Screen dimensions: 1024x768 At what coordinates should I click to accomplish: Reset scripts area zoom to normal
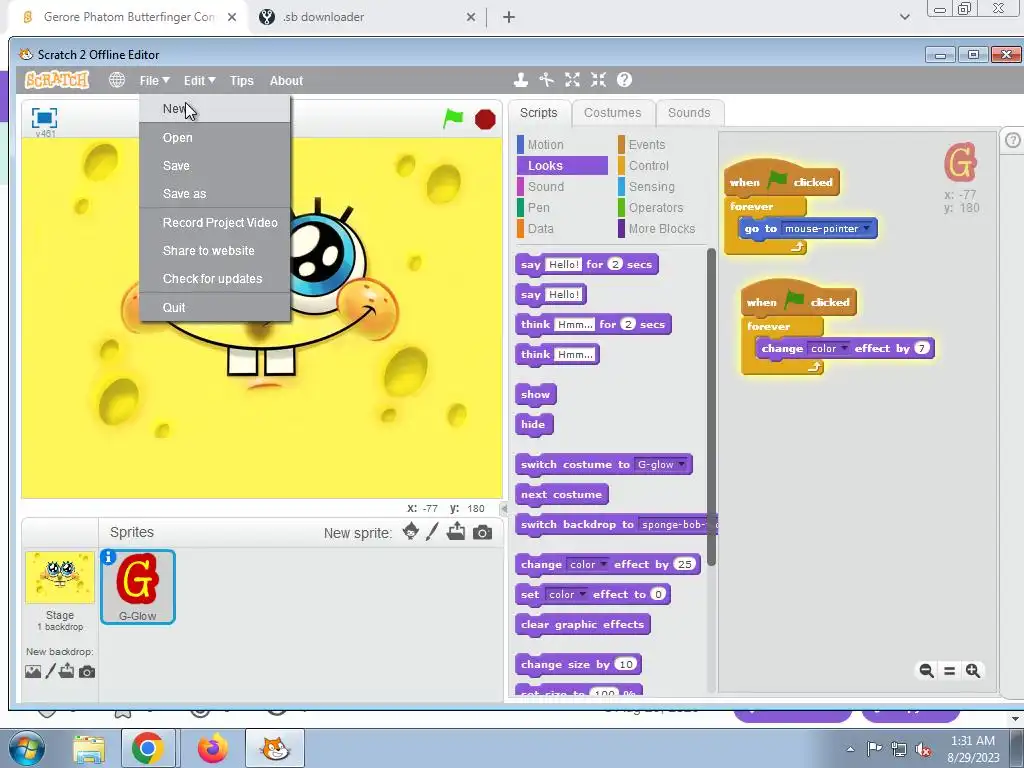(950, 671)
